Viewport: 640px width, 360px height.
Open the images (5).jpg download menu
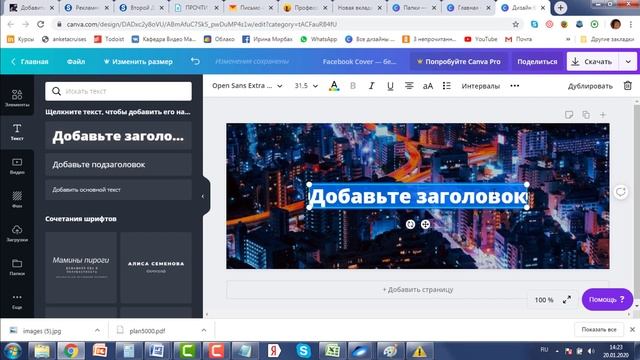pyautogui.click(x=97, y=330)
